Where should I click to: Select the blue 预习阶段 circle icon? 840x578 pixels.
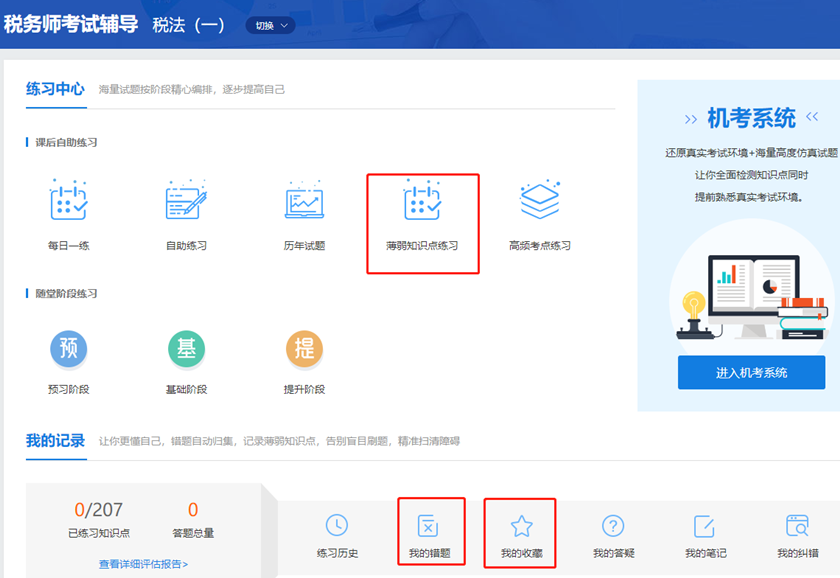tap(68, 348)
